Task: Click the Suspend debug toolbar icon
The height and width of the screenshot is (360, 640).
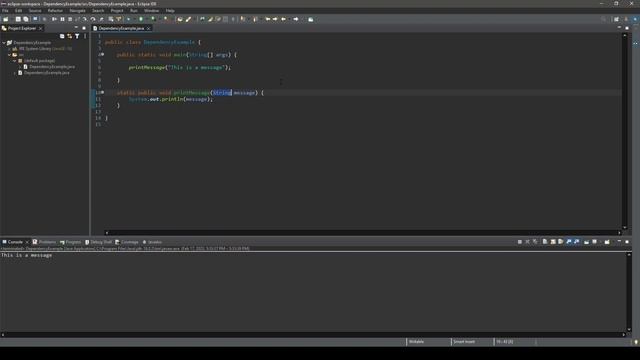Action: (x=62, y=19)
